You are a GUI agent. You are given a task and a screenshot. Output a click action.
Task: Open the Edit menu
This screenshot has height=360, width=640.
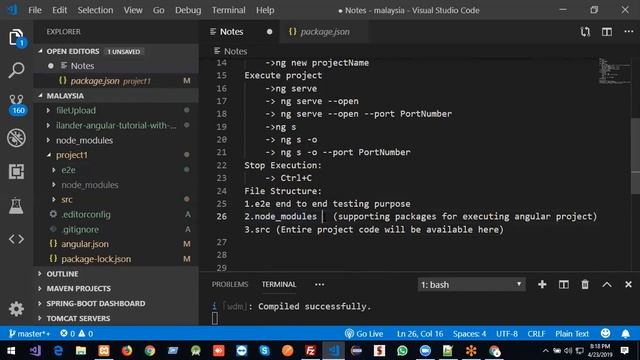click(60, 10)
